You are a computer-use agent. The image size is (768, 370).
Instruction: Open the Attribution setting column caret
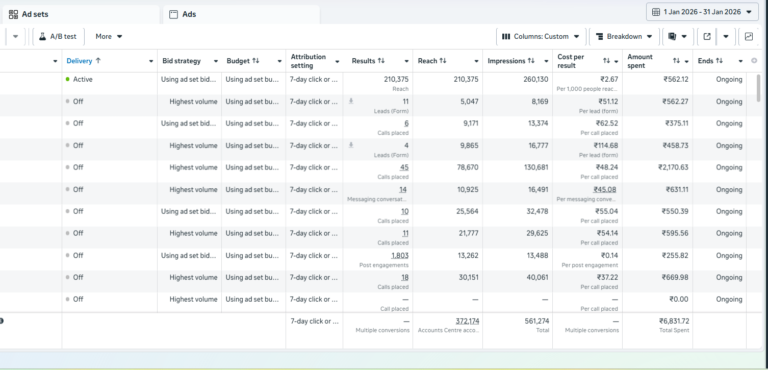pyautogui.click(x=337, y=61)
